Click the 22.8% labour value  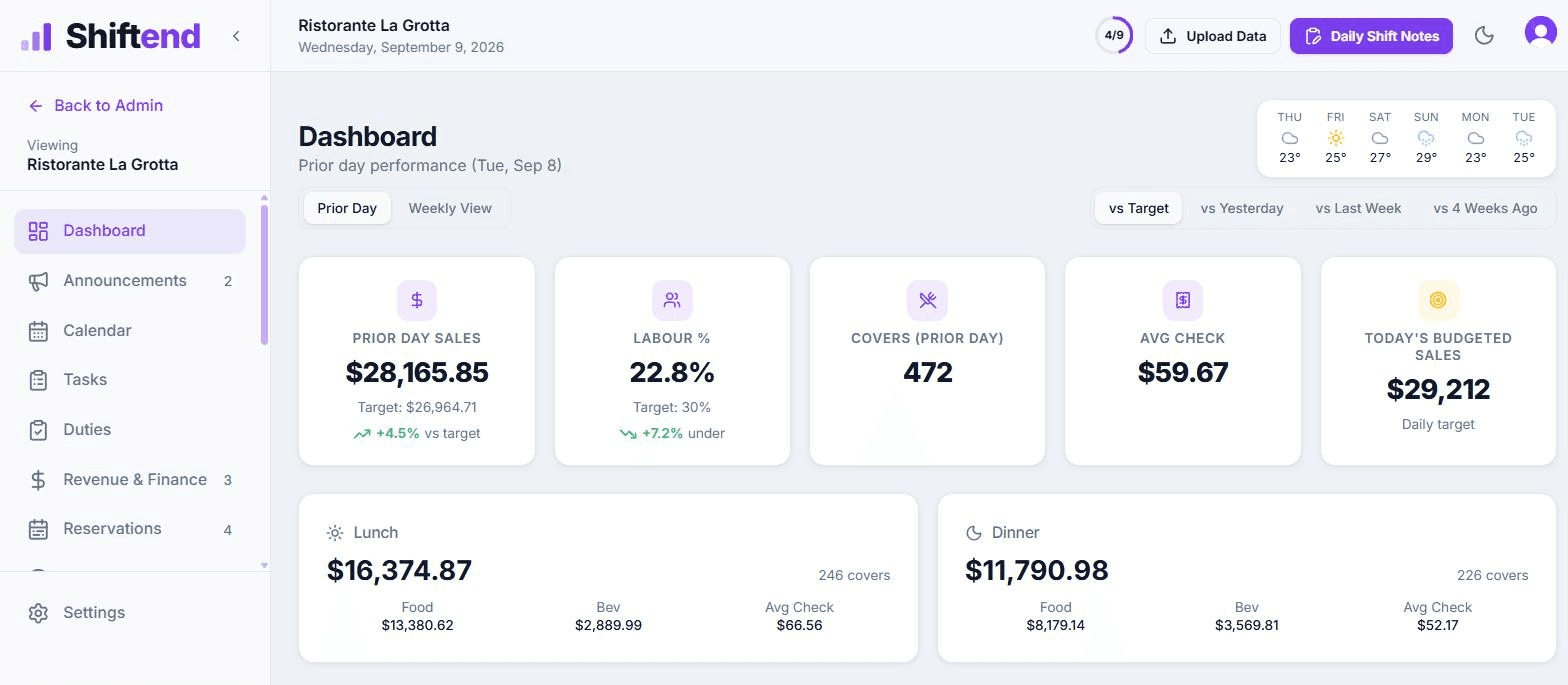coord(672,372)
